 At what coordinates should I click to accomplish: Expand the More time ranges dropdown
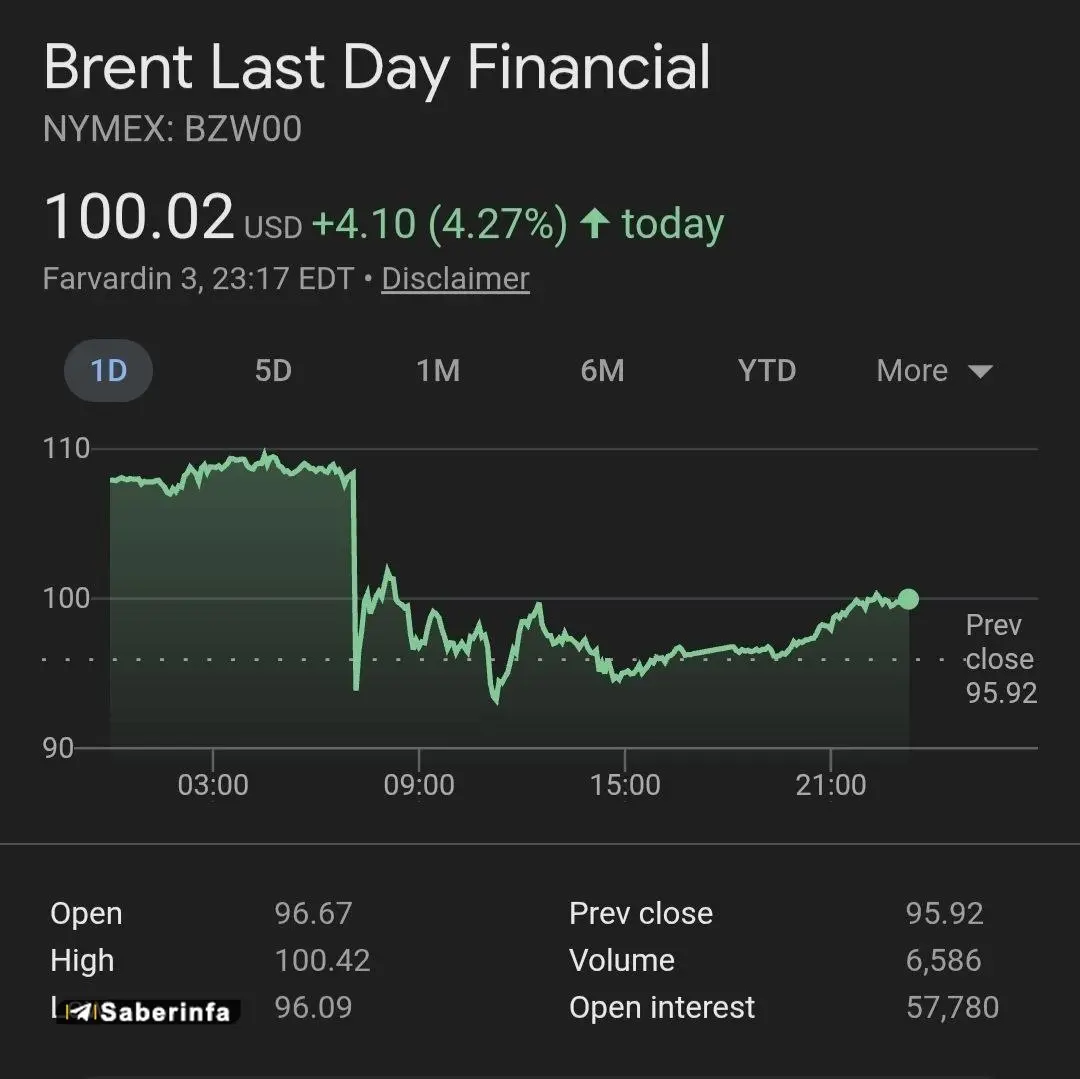coord(912,371)
